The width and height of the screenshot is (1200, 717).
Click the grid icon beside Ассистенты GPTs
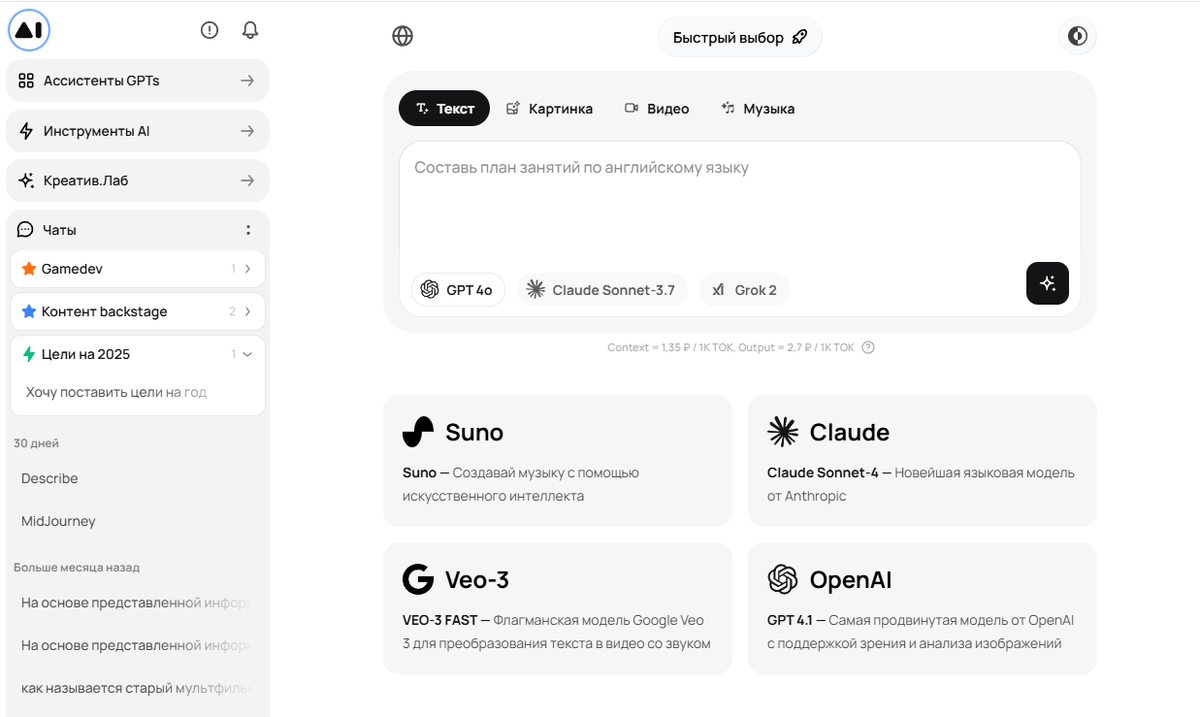(26, 81)
